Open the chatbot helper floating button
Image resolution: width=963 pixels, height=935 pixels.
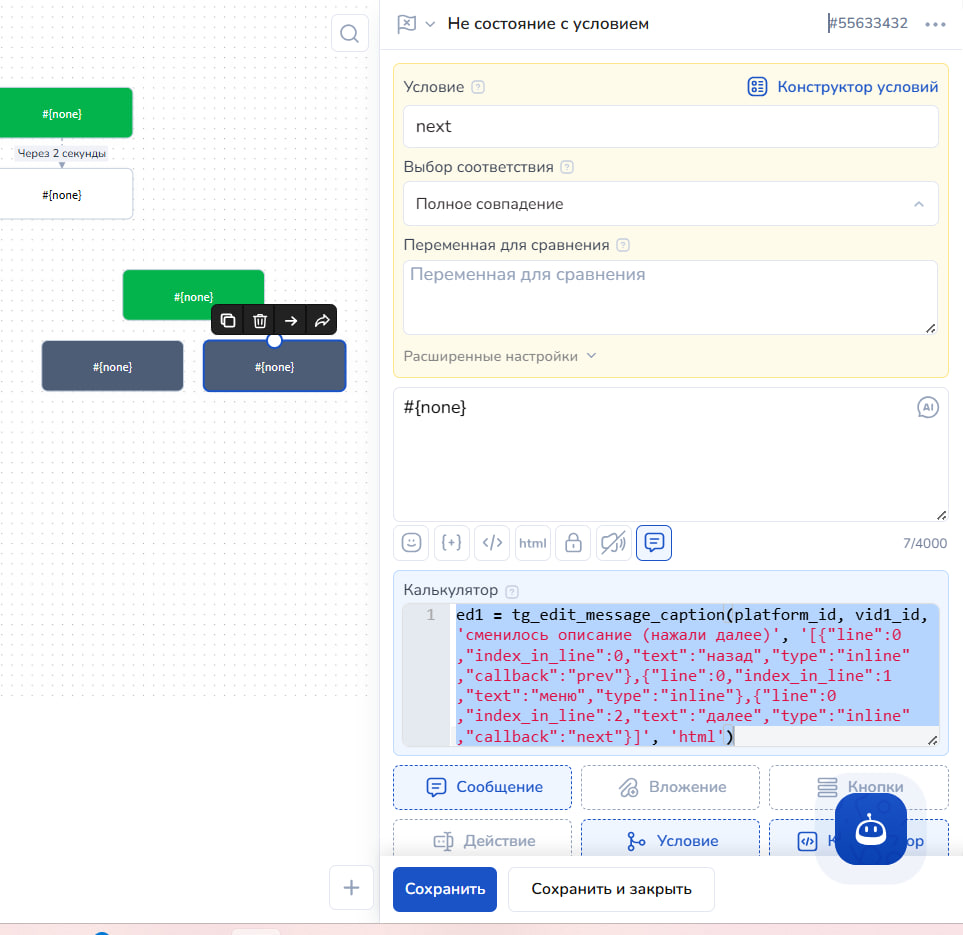tap(870, 829)
